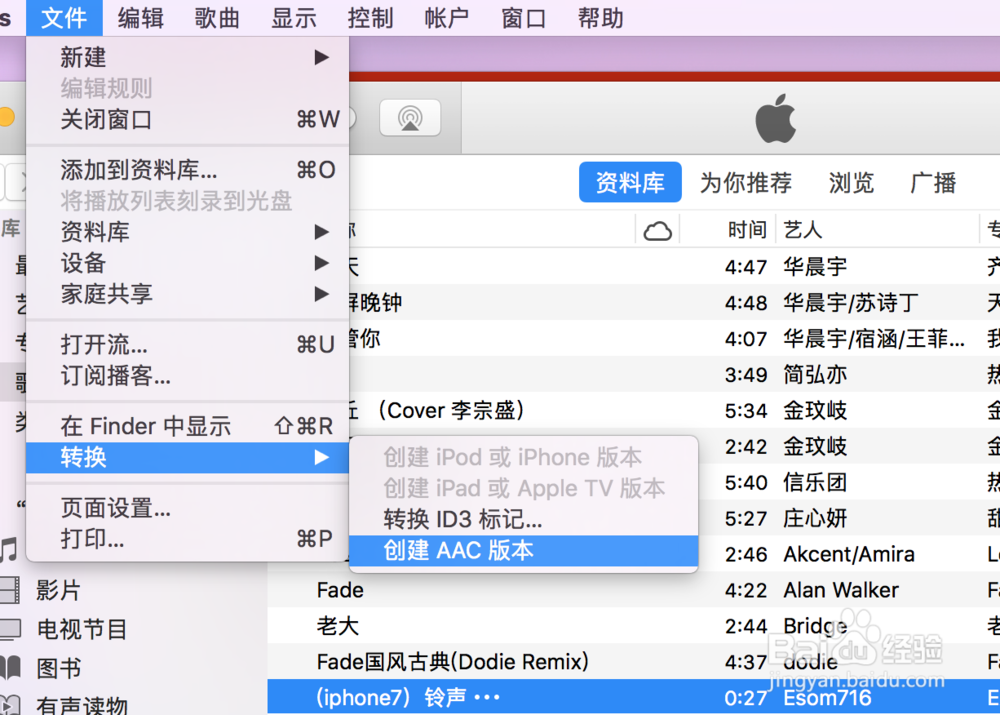Open the 控制 menu
Screen dimensions: 1000x715
(x=370, y=18)
